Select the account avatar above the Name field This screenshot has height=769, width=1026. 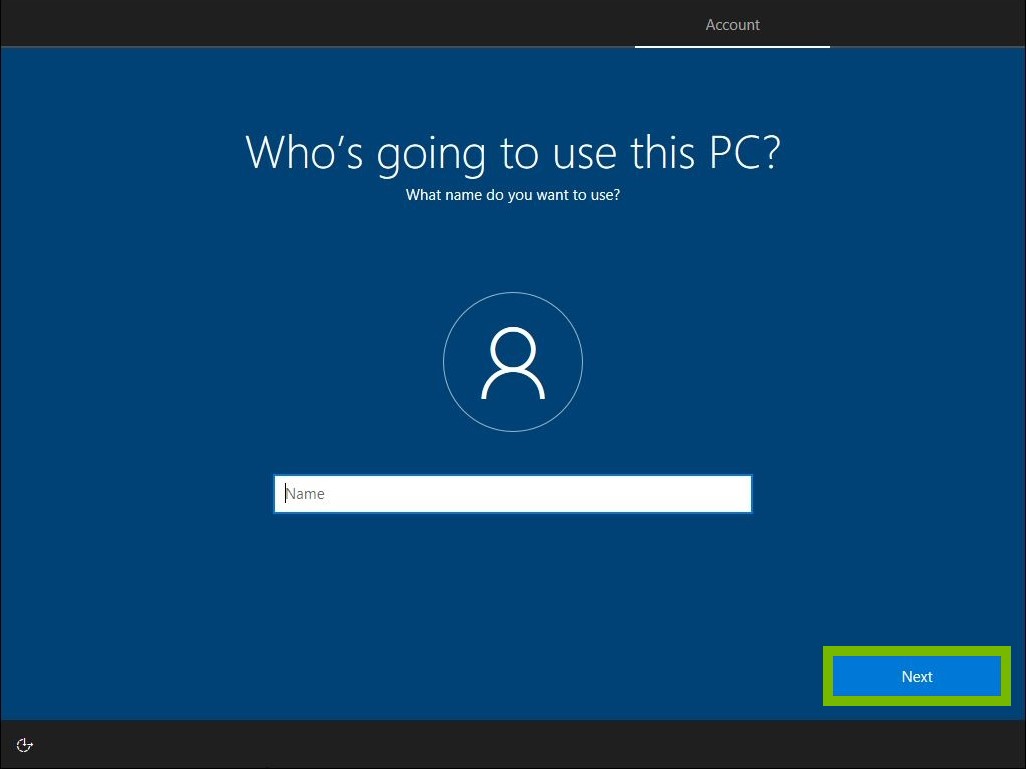tap(513, 362)
